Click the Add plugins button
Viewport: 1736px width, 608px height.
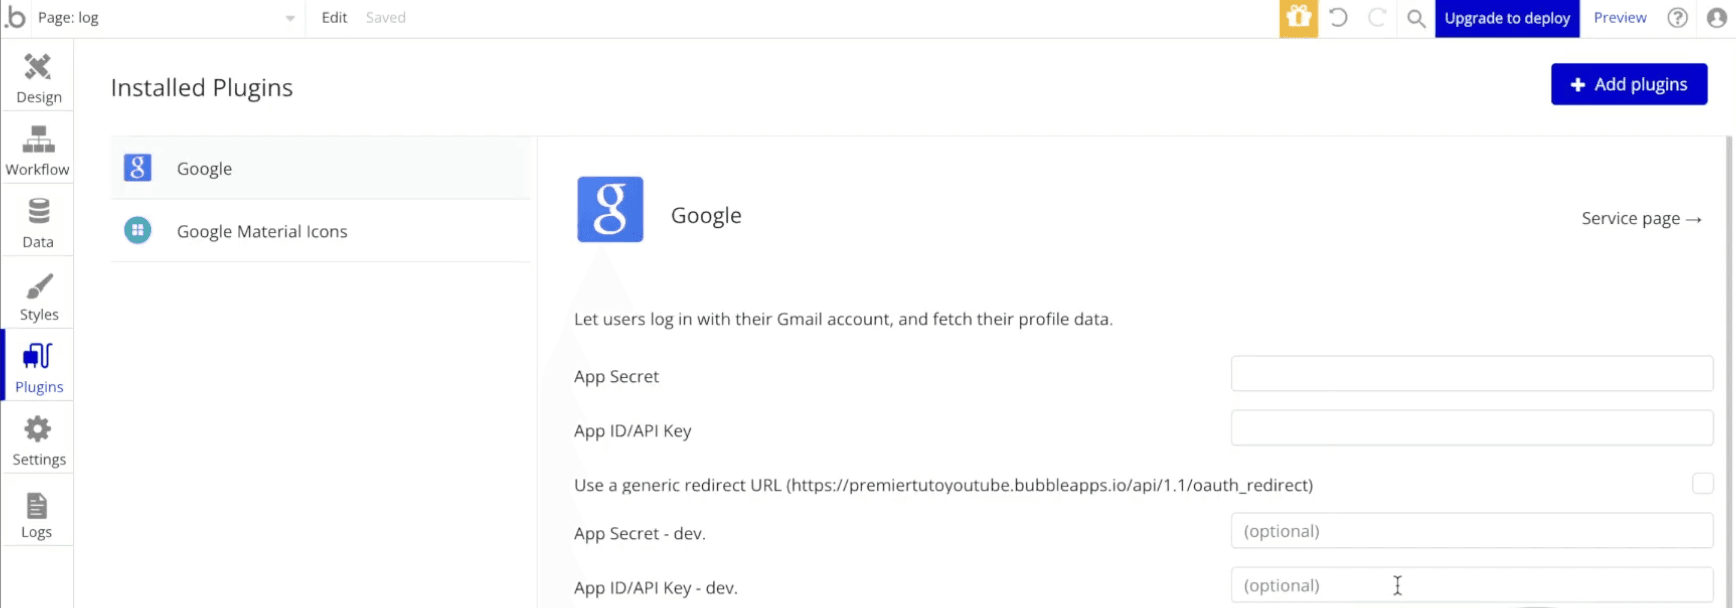(x=1629, y=84)
